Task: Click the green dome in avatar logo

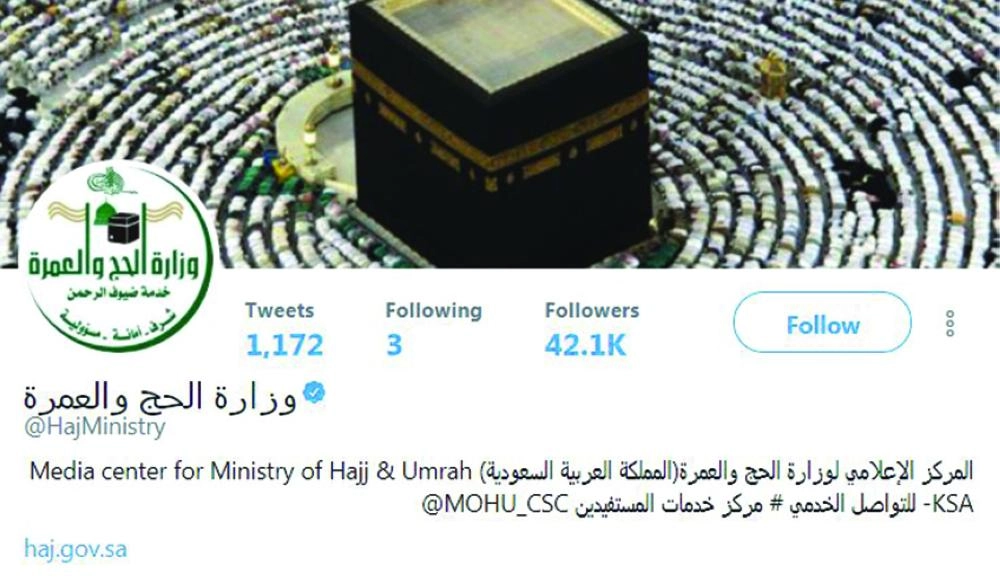Action: coord(103,214)
